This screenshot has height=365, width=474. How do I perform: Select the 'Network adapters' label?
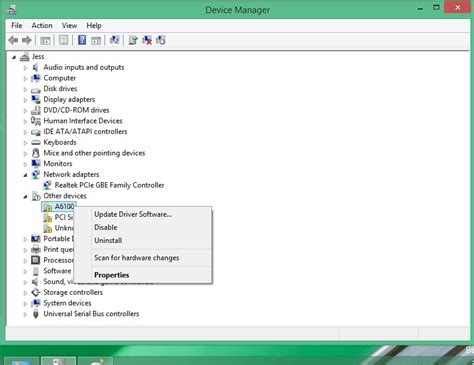pyautogui.click(x=71, y=174)
